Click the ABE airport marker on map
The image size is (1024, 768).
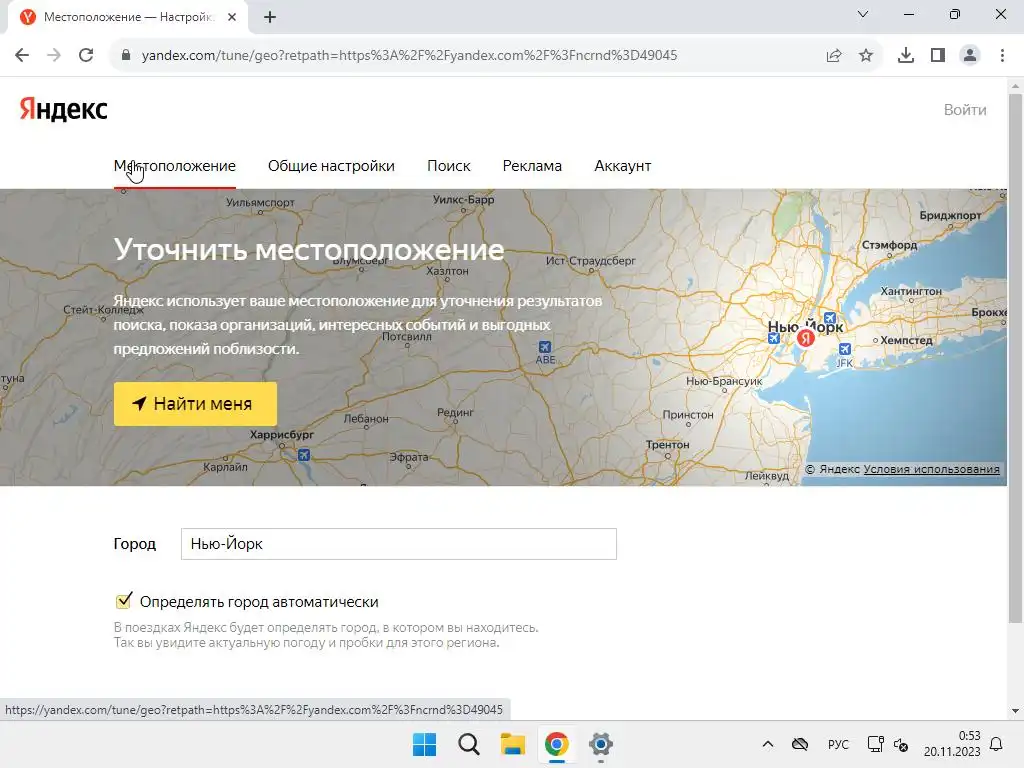click(x=545, y=347)
